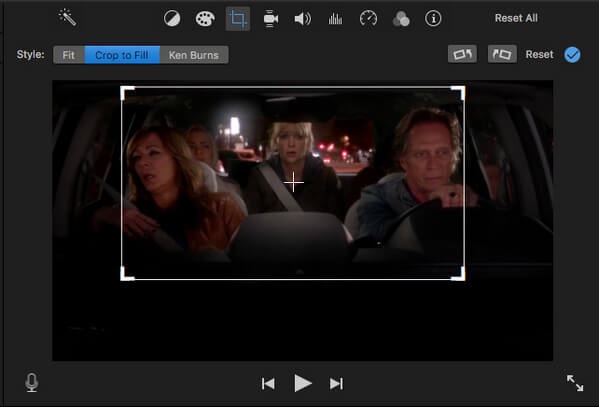Rotate the clip counterclockwise

click(x=462, y=54)
